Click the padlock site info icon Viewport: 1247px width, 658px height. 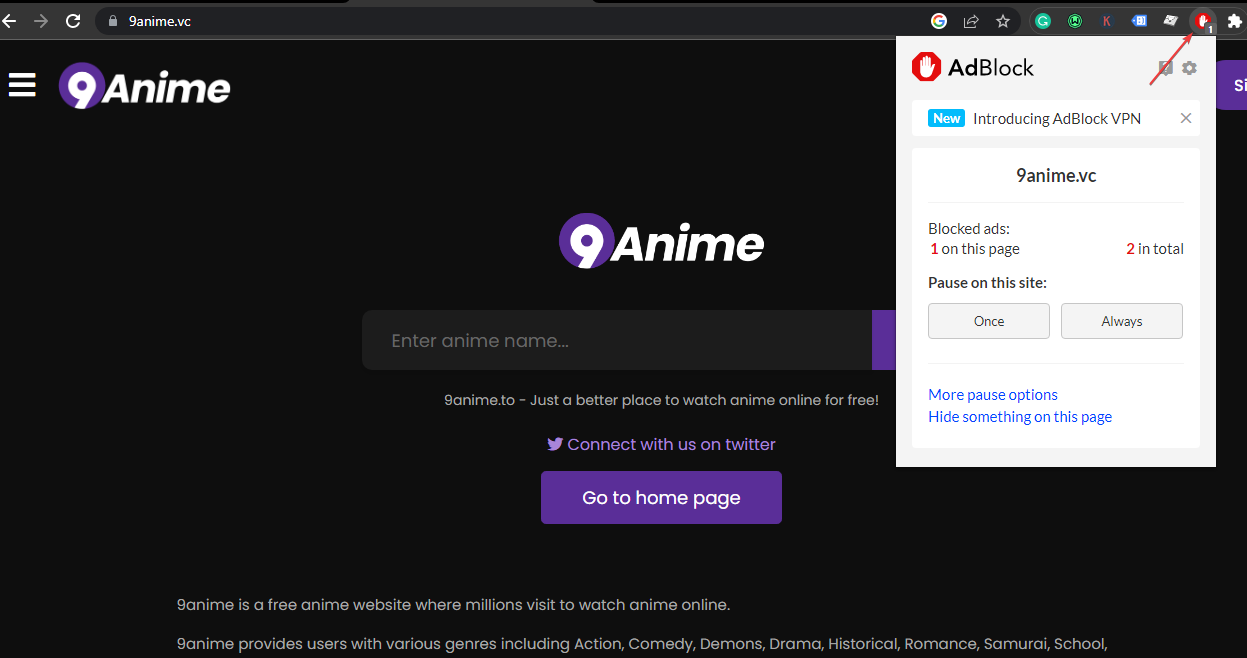pos(112,21)
